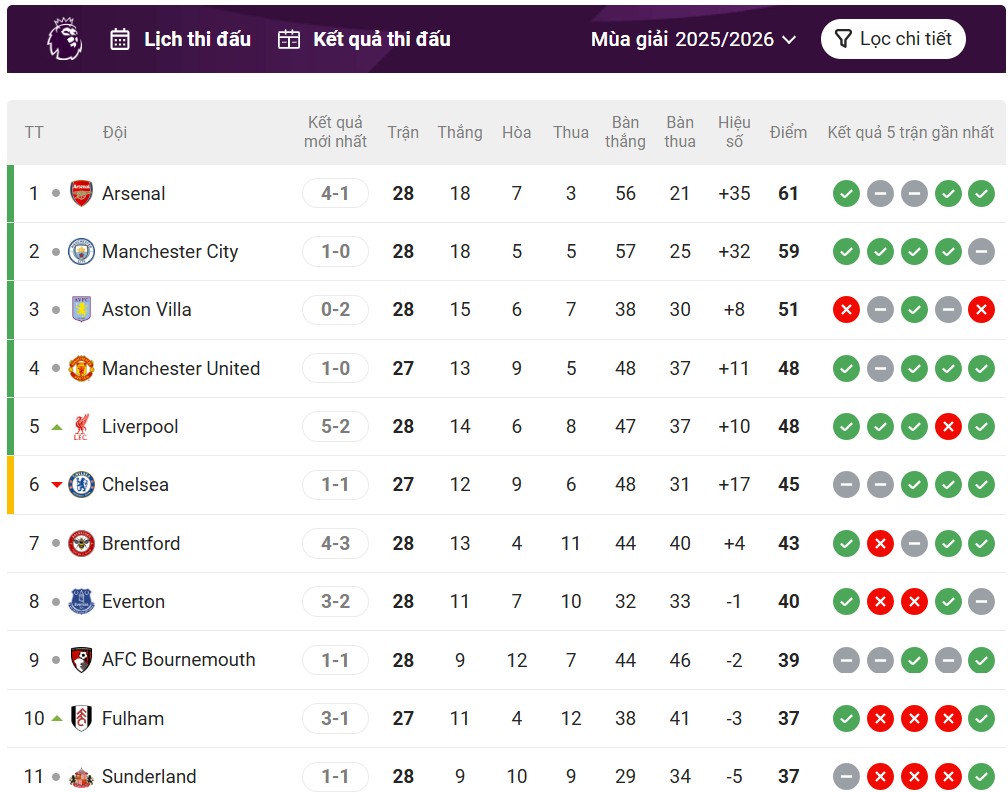Click the Liverpool club crest
The image size is (1008, 792).
point(81,427)
